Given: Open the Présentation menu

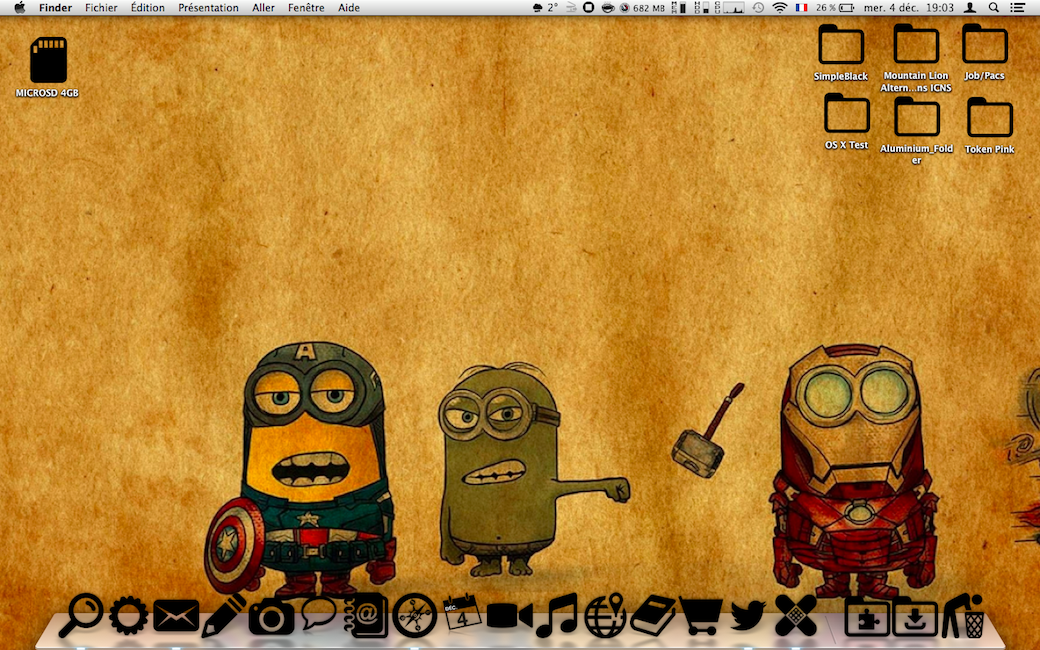Looking at the screenshot, I should 208,7.
